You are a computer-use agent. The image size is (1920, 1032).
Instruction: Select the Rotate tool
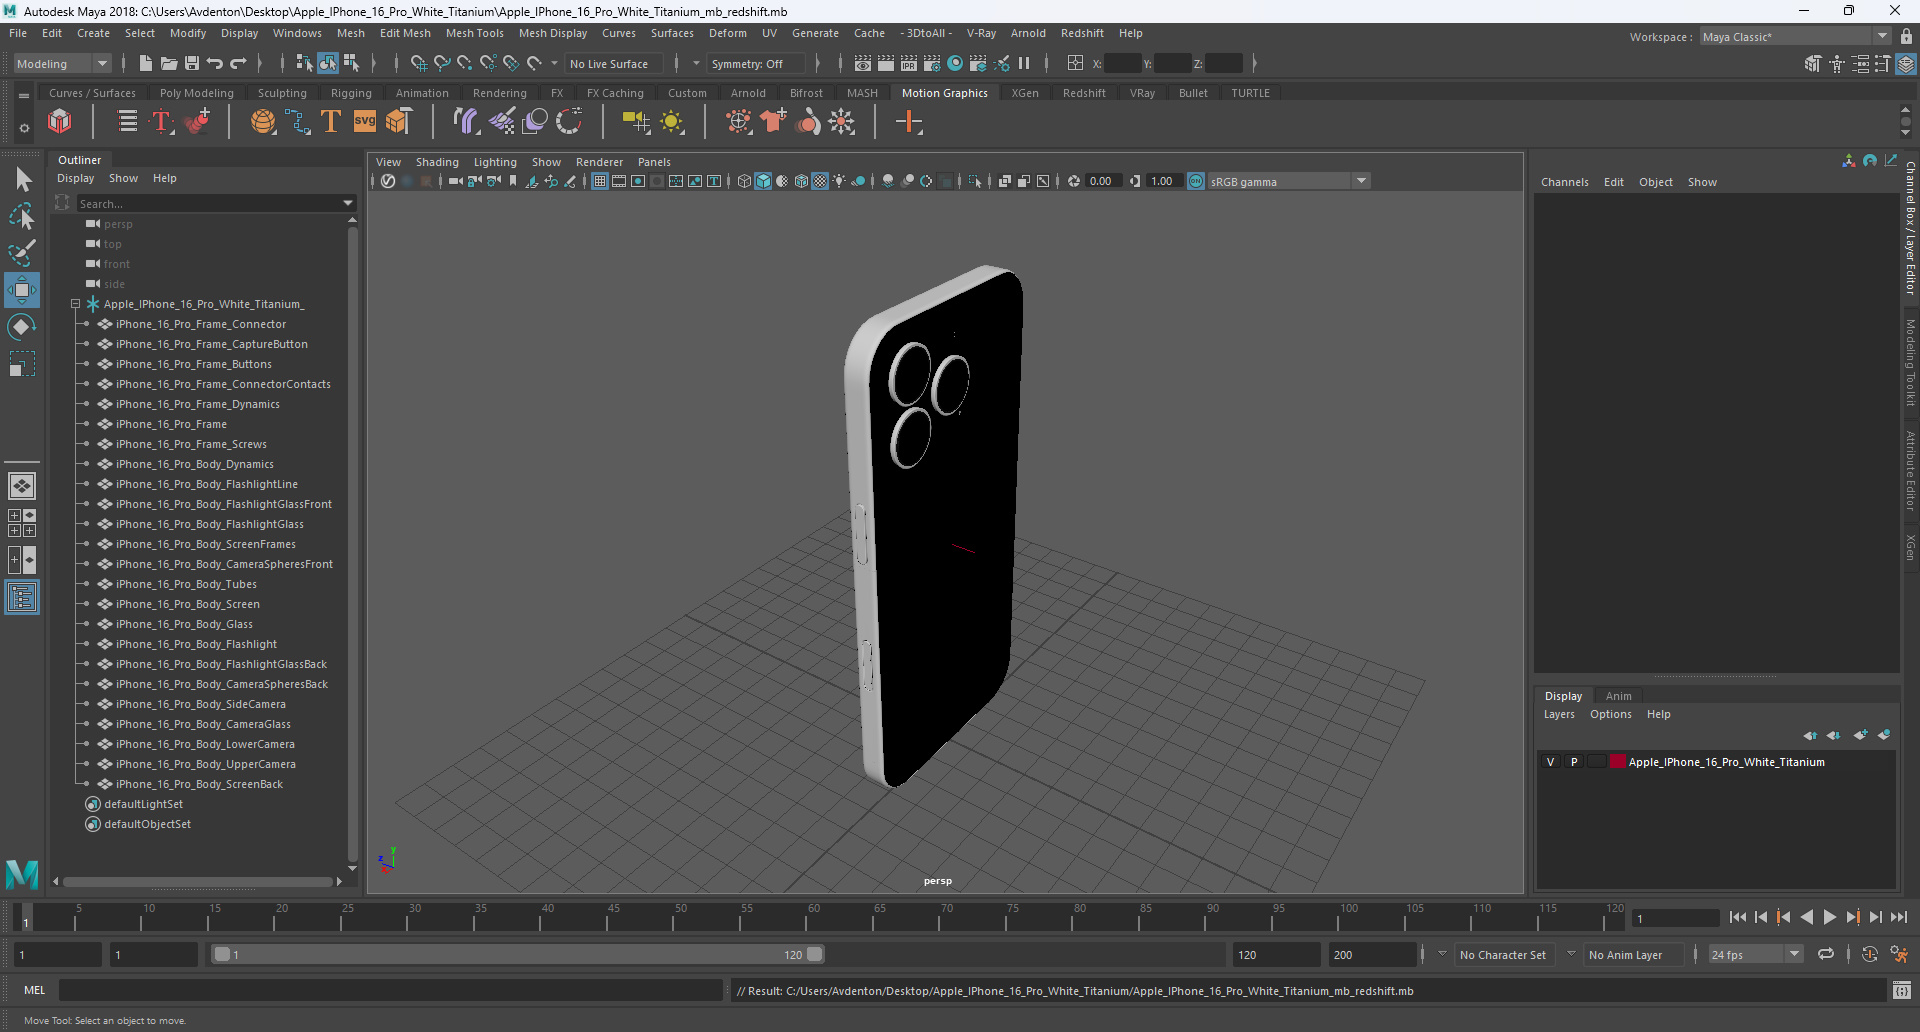[22, 327]
